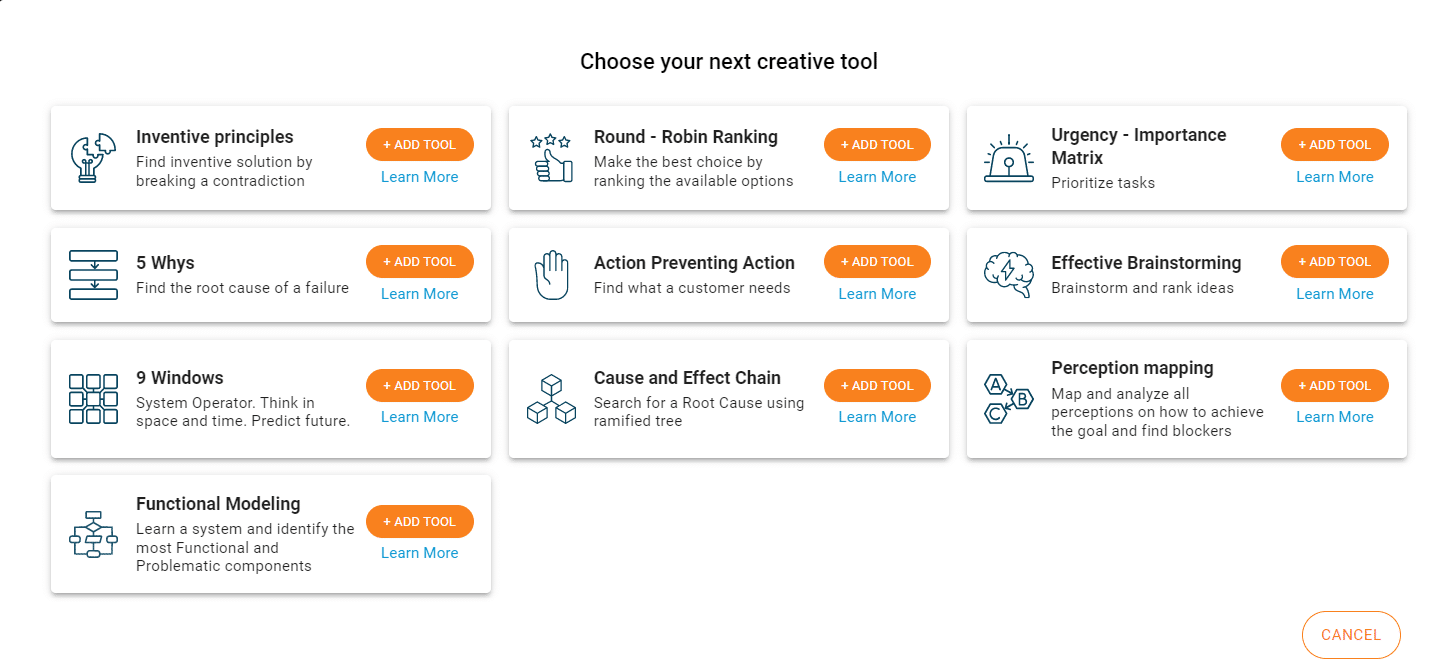1450x666 pixels.
Task: Open Learn More for Round-Robin Ranking
Action: 877,177
